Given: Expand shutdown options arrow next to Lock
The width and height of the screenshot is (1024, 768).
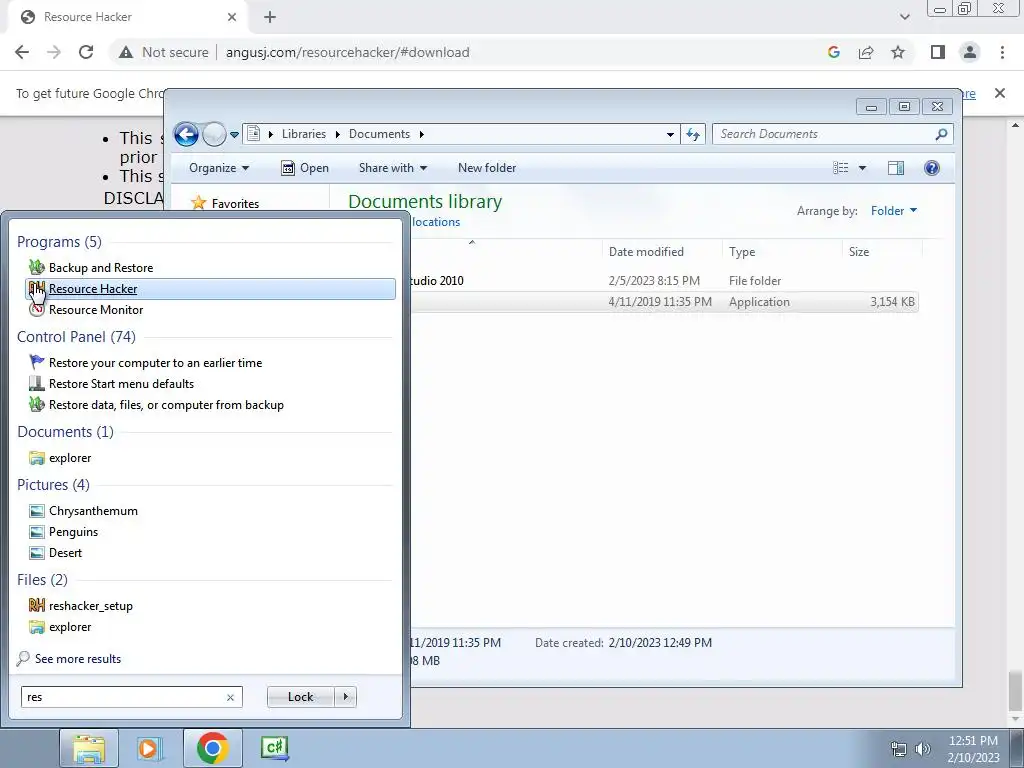Looking at the screenshot, I should pos(345,697).
